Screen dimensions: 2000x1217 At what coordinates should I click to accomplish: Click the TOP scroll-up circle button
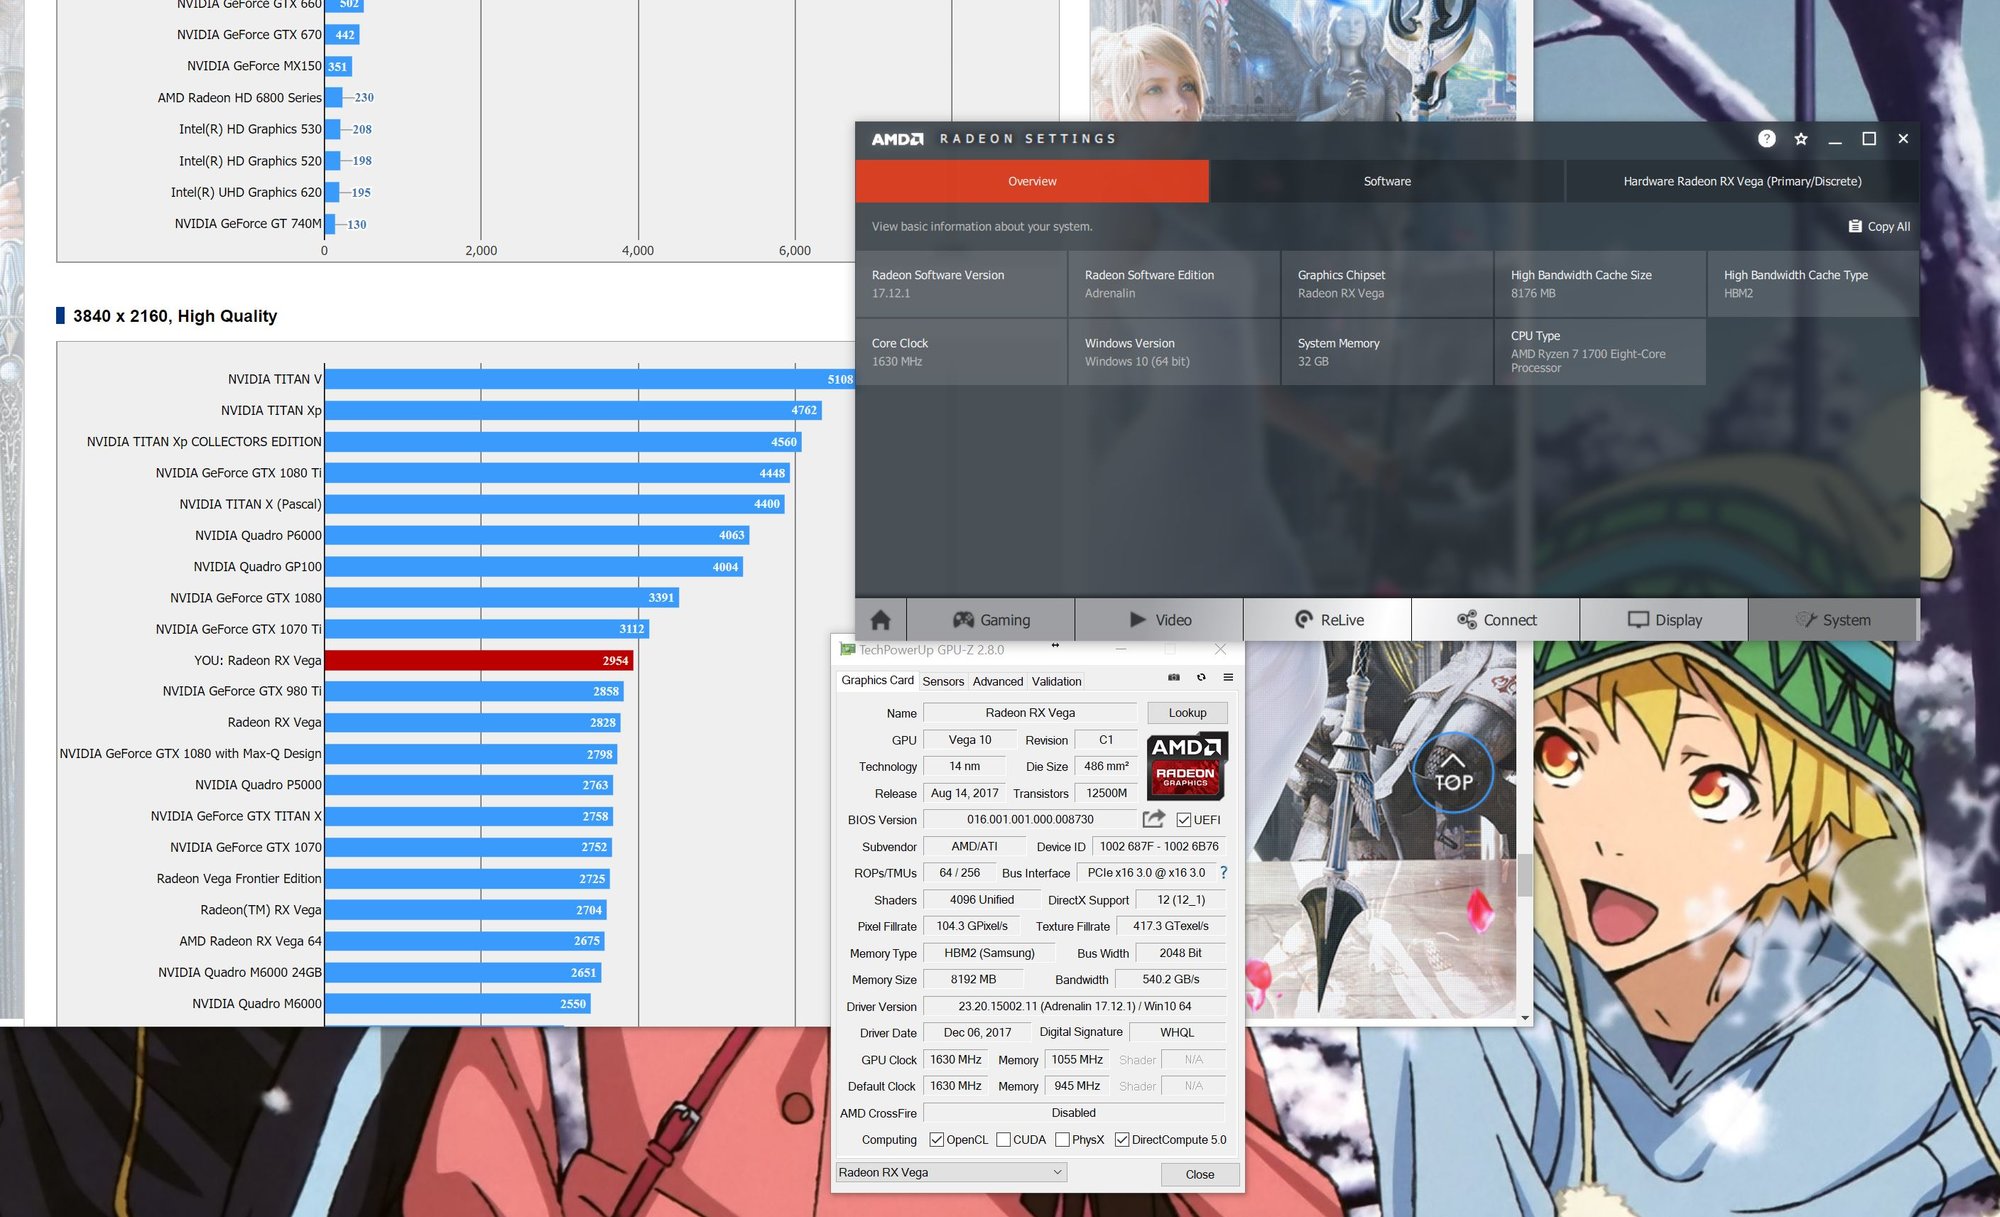point(1453,774)
